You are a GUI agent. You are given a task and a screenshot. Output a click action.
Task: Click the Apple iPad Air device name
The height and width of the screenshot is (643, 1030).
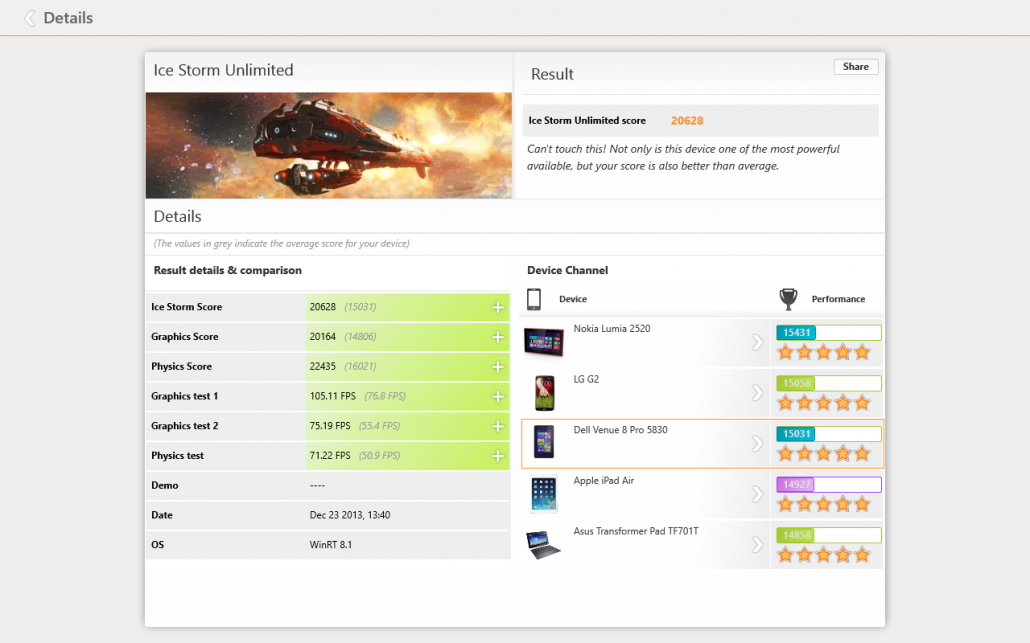point(604,480)
